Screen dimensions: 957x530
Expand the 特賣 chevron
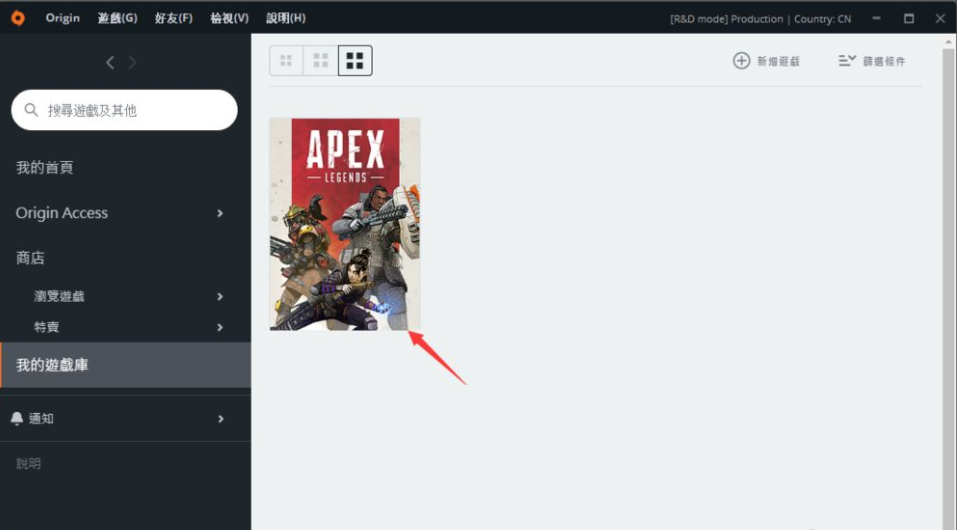point(220,328)
